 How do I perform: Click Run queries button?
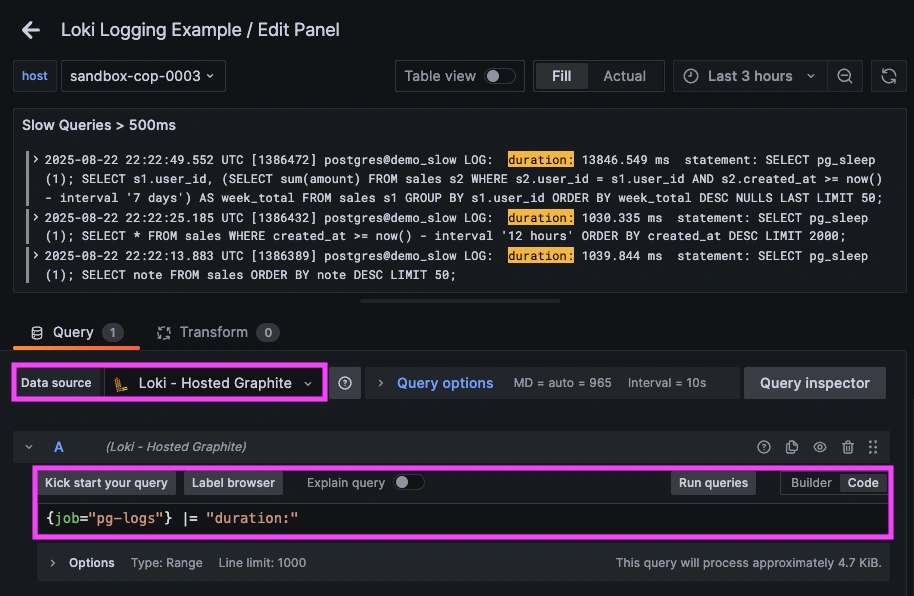tap(713, 483)
